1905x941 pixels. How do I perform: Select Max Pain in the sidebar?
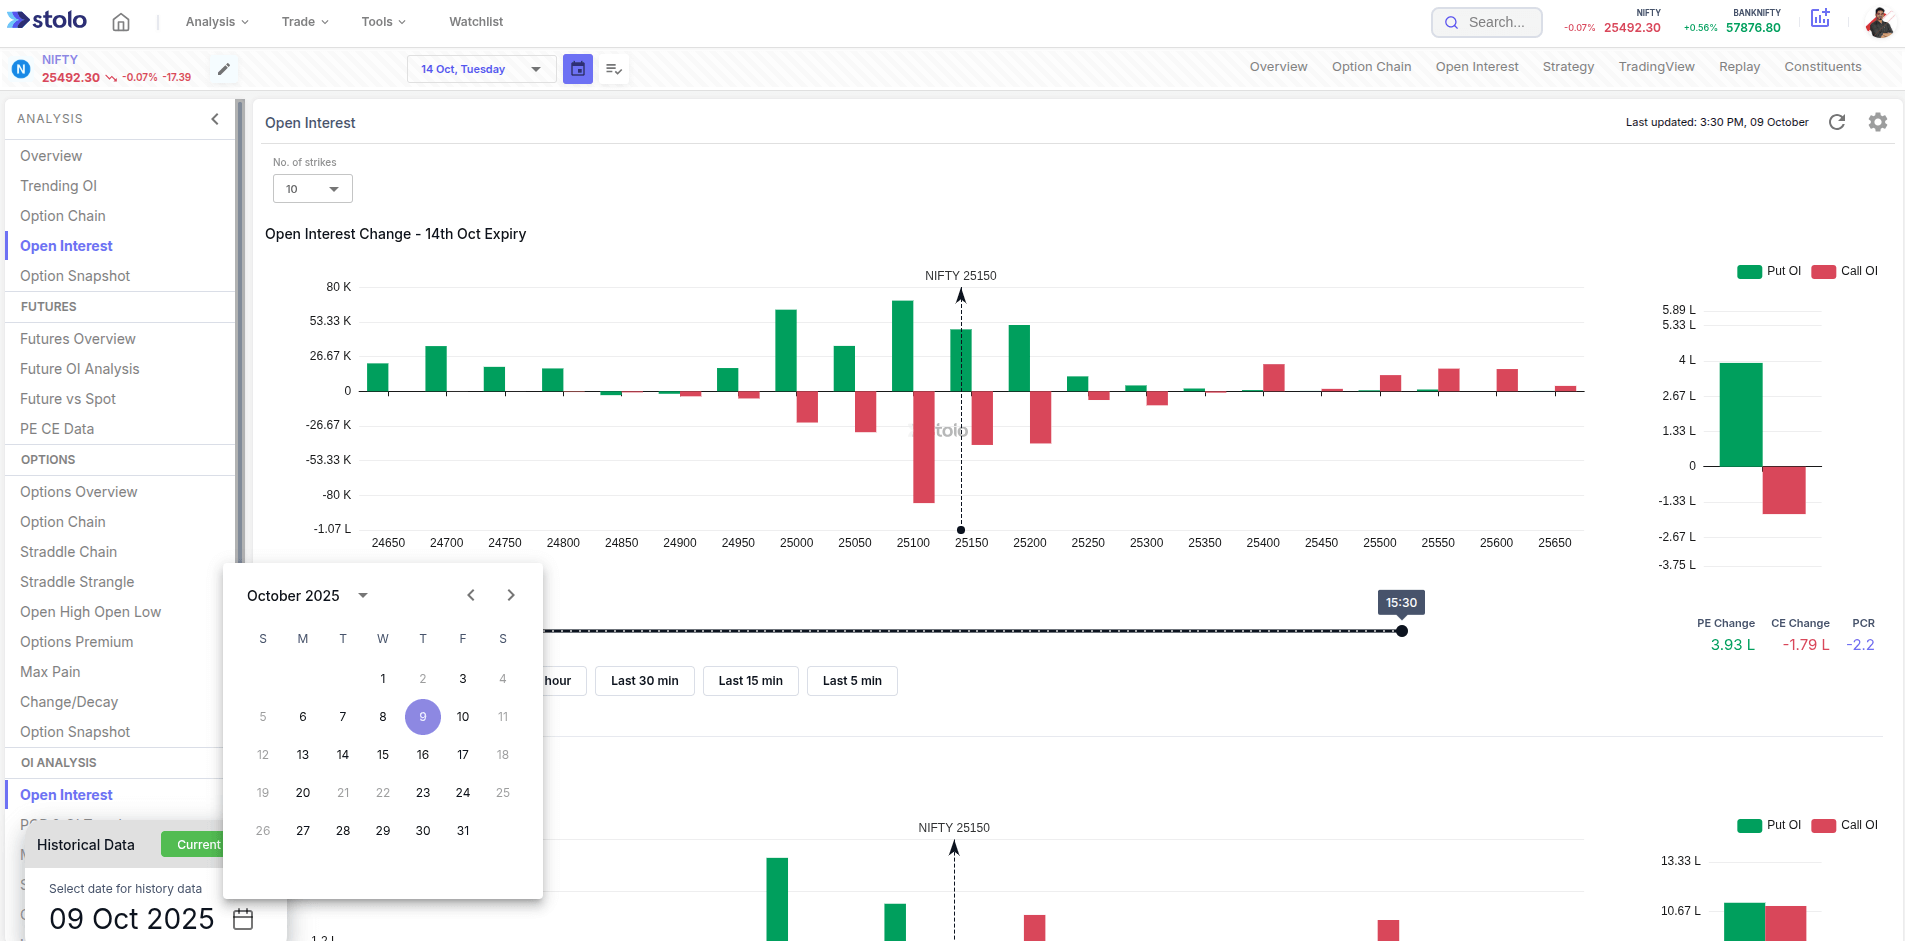50,671
